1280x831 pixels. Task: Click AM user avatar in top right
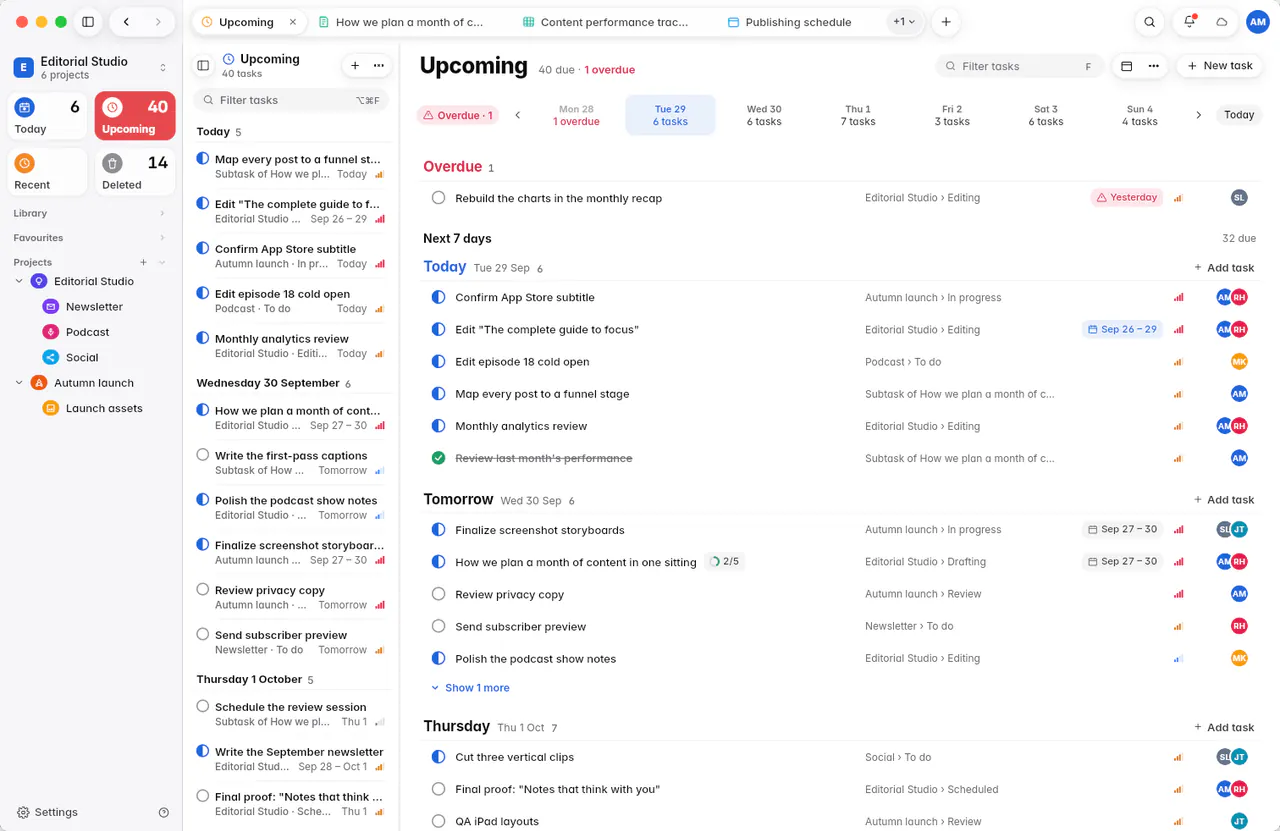(x=1257, y=22)
